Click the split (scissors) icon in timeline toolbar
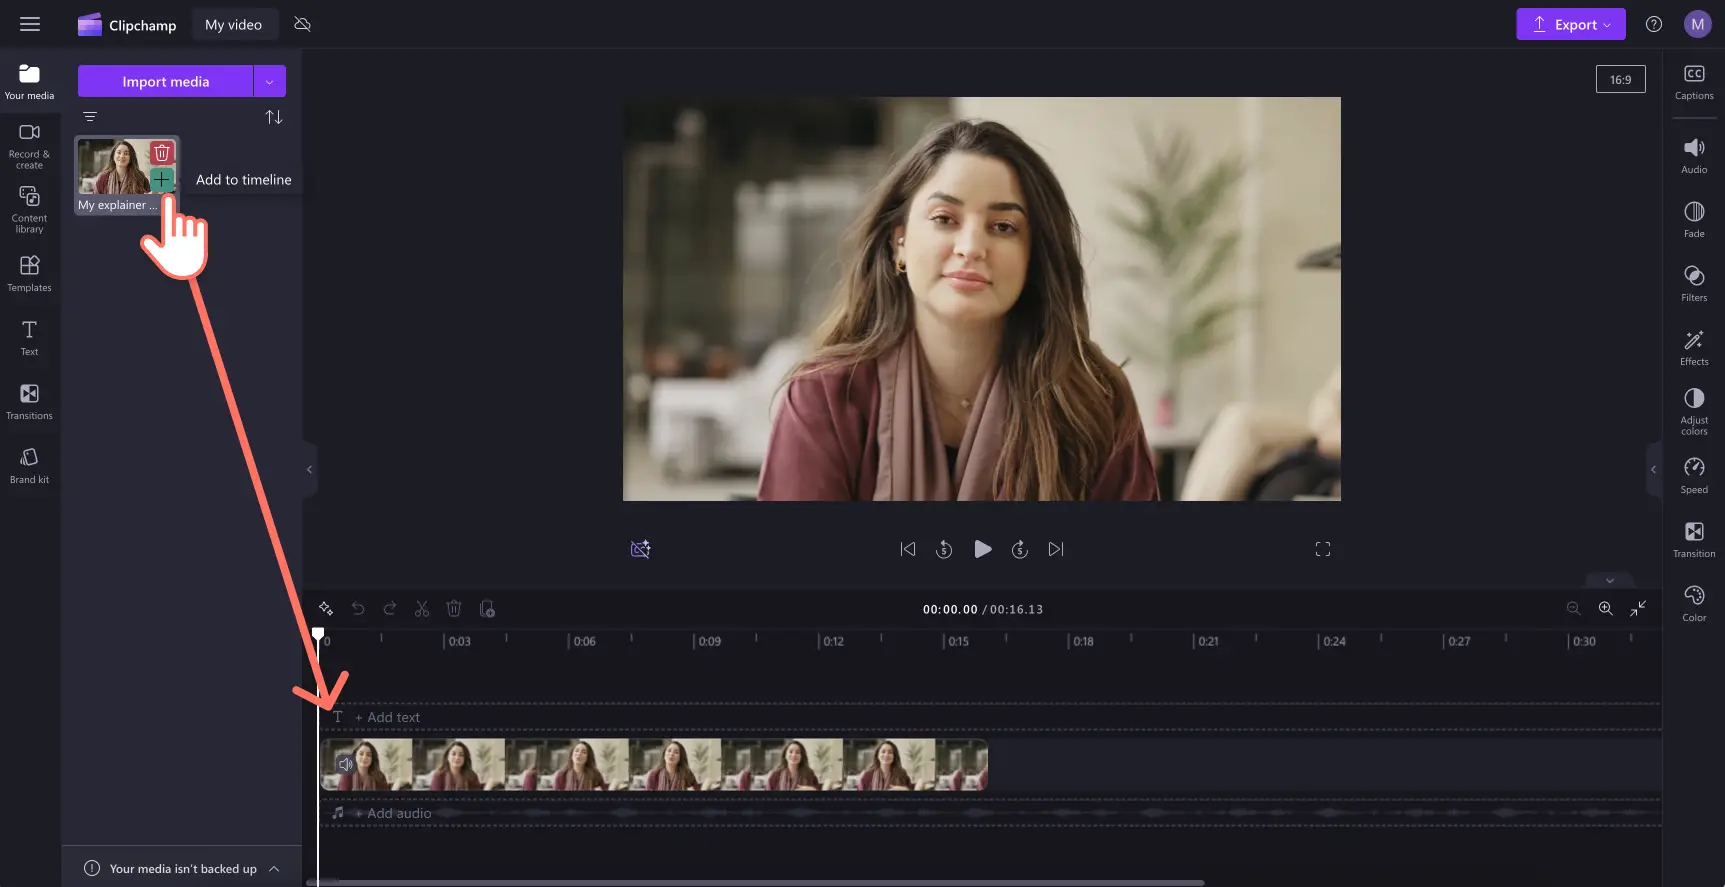Image resolution: width=1725 pixels, height=887 pixels. pyautogui.click(x=422, y=609)
